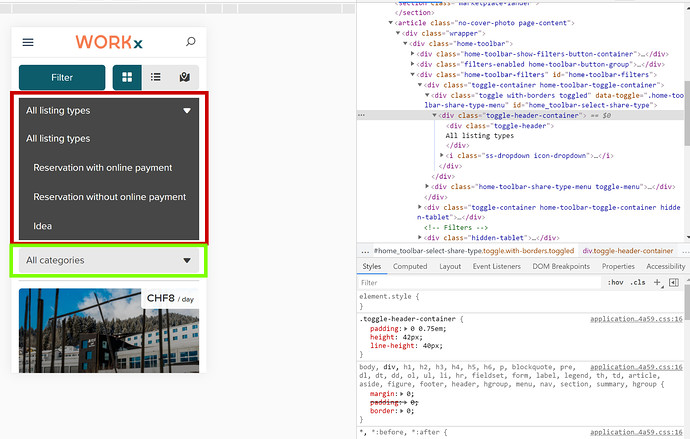
Task: Collapse the div home-toolbar node
Action: coord(405,44)
